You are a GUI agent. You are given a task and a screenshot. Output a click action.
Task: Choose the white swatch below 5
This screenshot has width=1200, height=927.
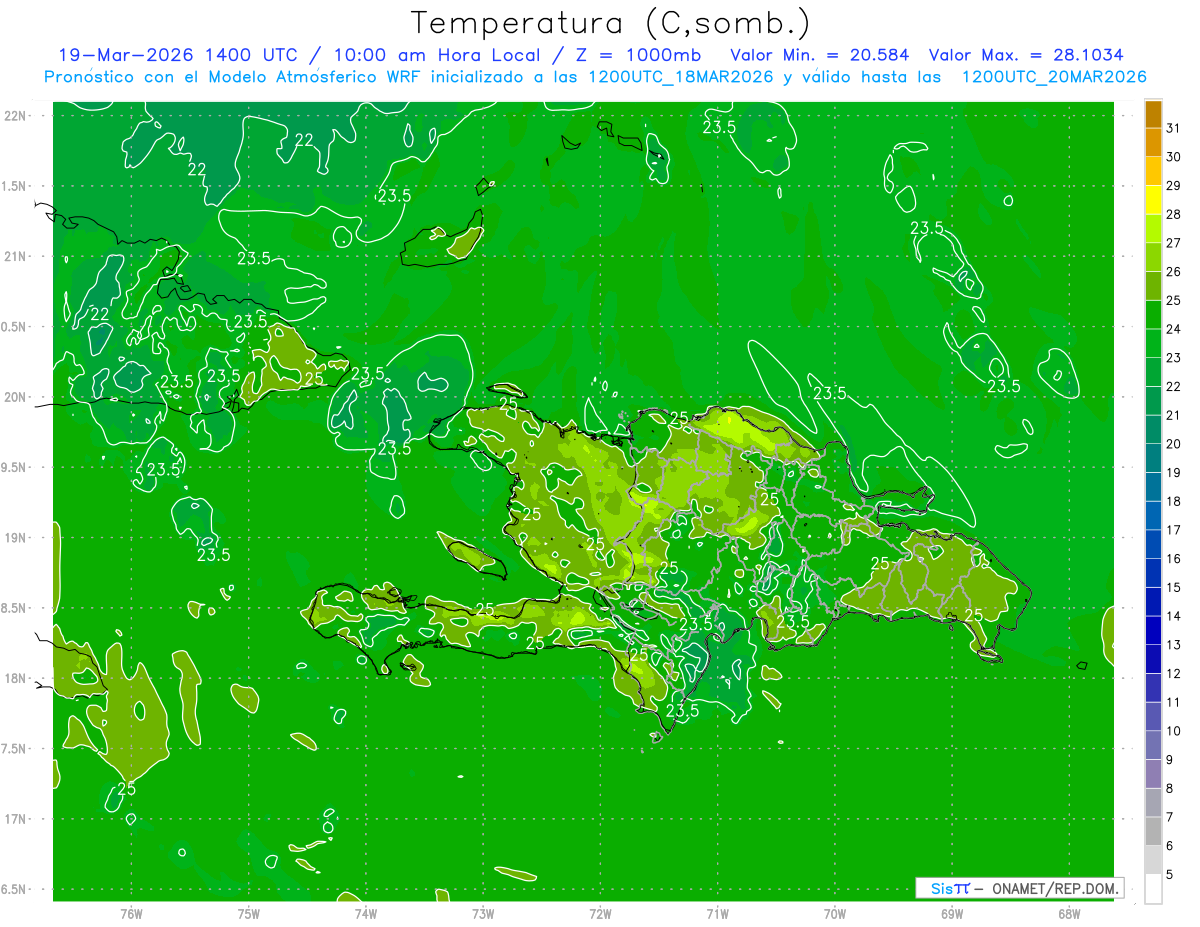click(x=1153, y=888)
